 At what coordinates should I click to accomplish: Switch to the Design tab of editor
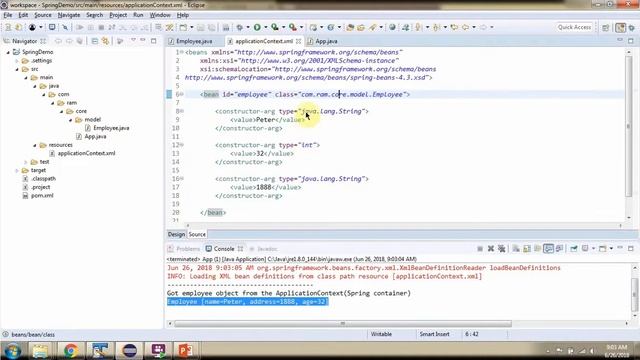pyautogui.click(x=176, y=234)
